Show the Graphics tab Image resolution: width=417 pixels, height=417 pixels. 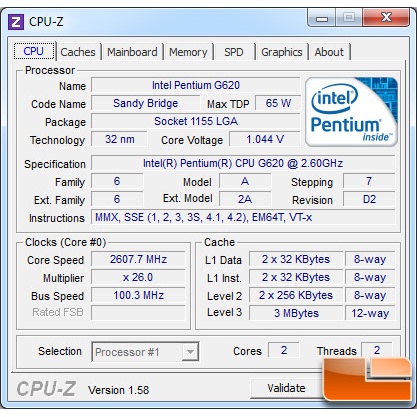[x=282, y=52]
